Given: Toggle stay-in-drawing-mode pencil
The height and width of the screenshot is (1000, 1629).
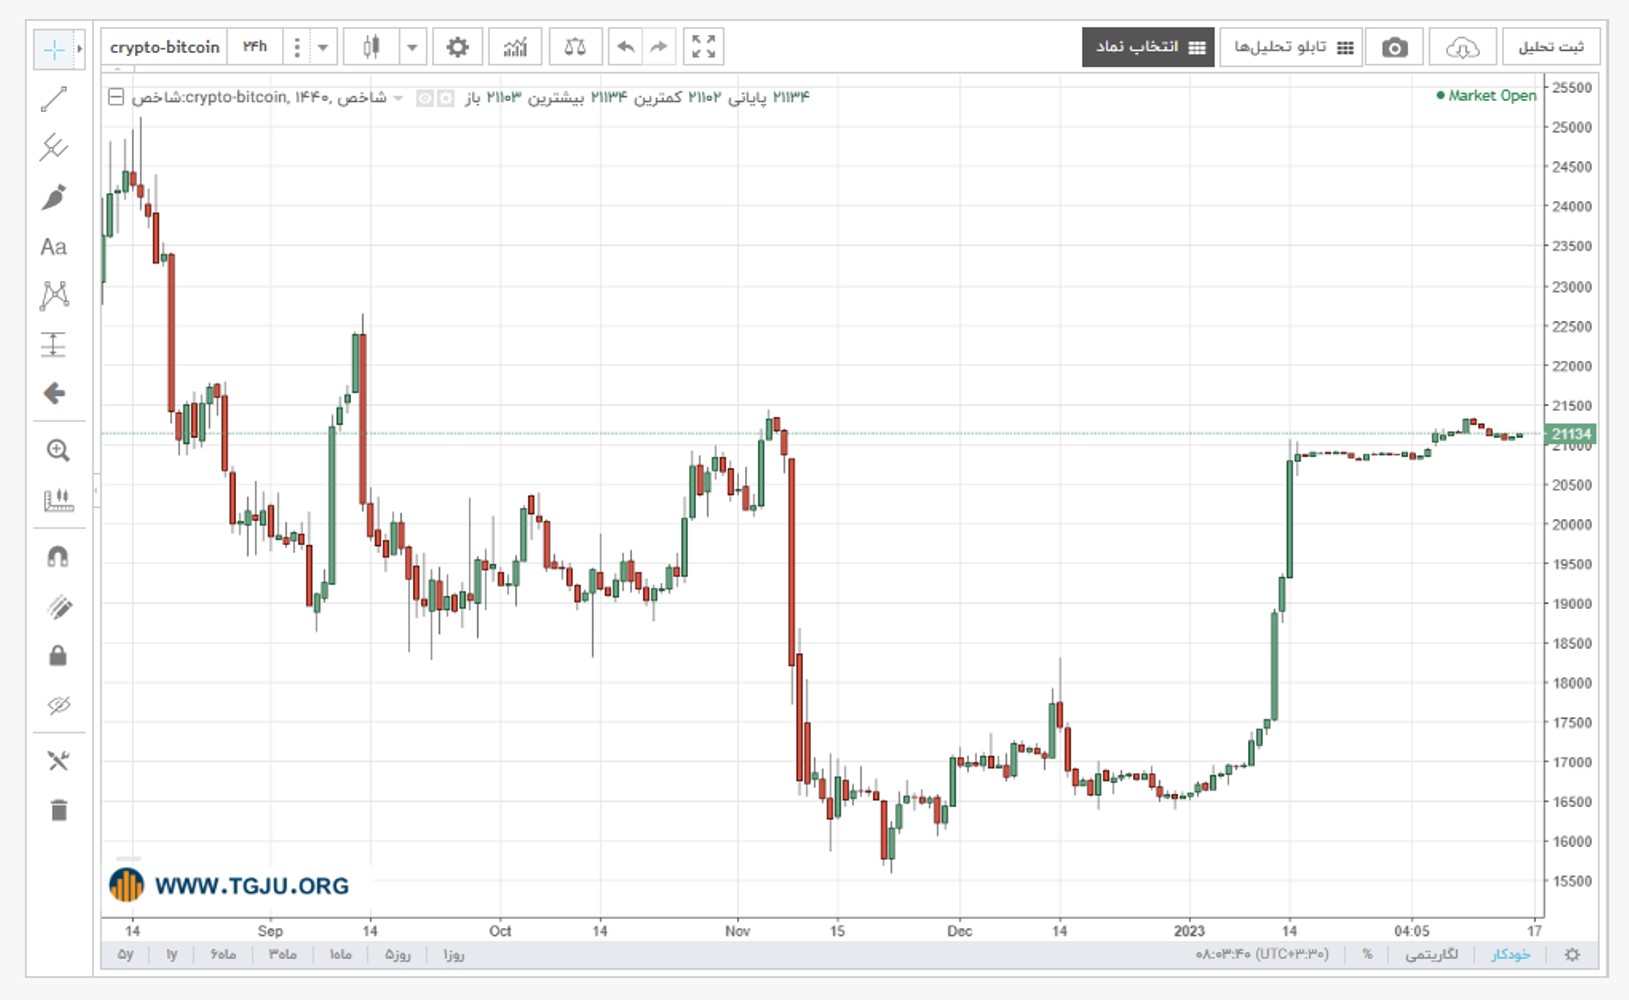Looking at the screenshot, I should point(58,607).
